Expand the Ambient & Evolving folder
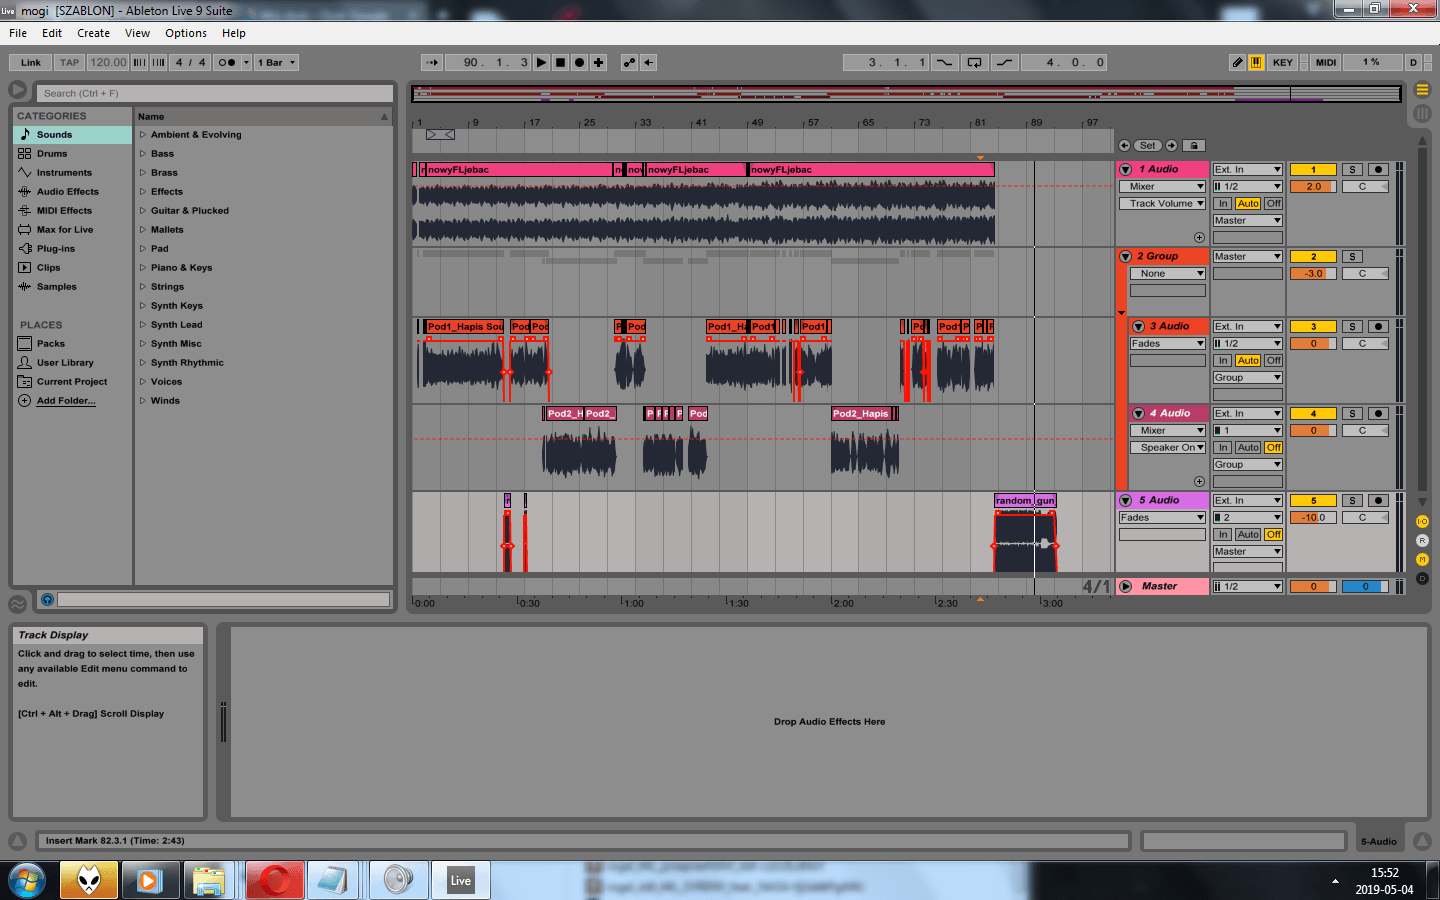 (x=143, y=135)
